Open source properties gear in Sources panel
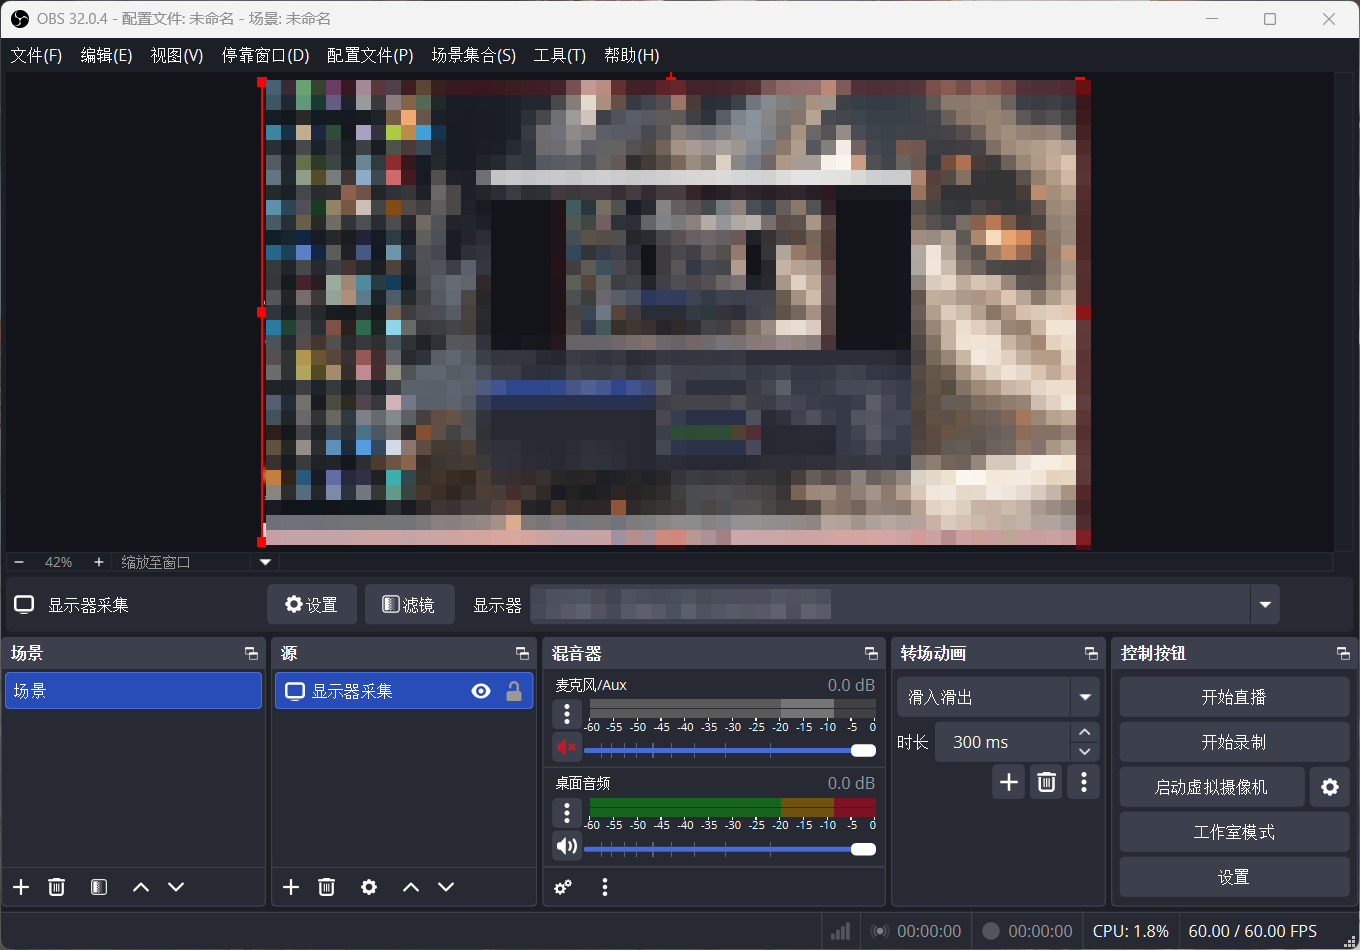This screenshot has height=950, width=1360. pos(369,887)
